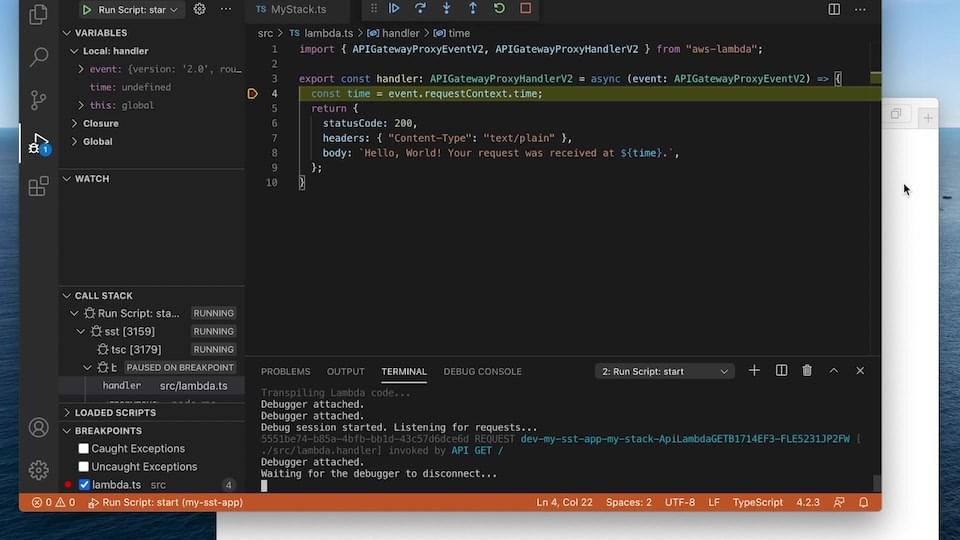
Task: Kill terminal with trash icon
Action: [807, 371]
